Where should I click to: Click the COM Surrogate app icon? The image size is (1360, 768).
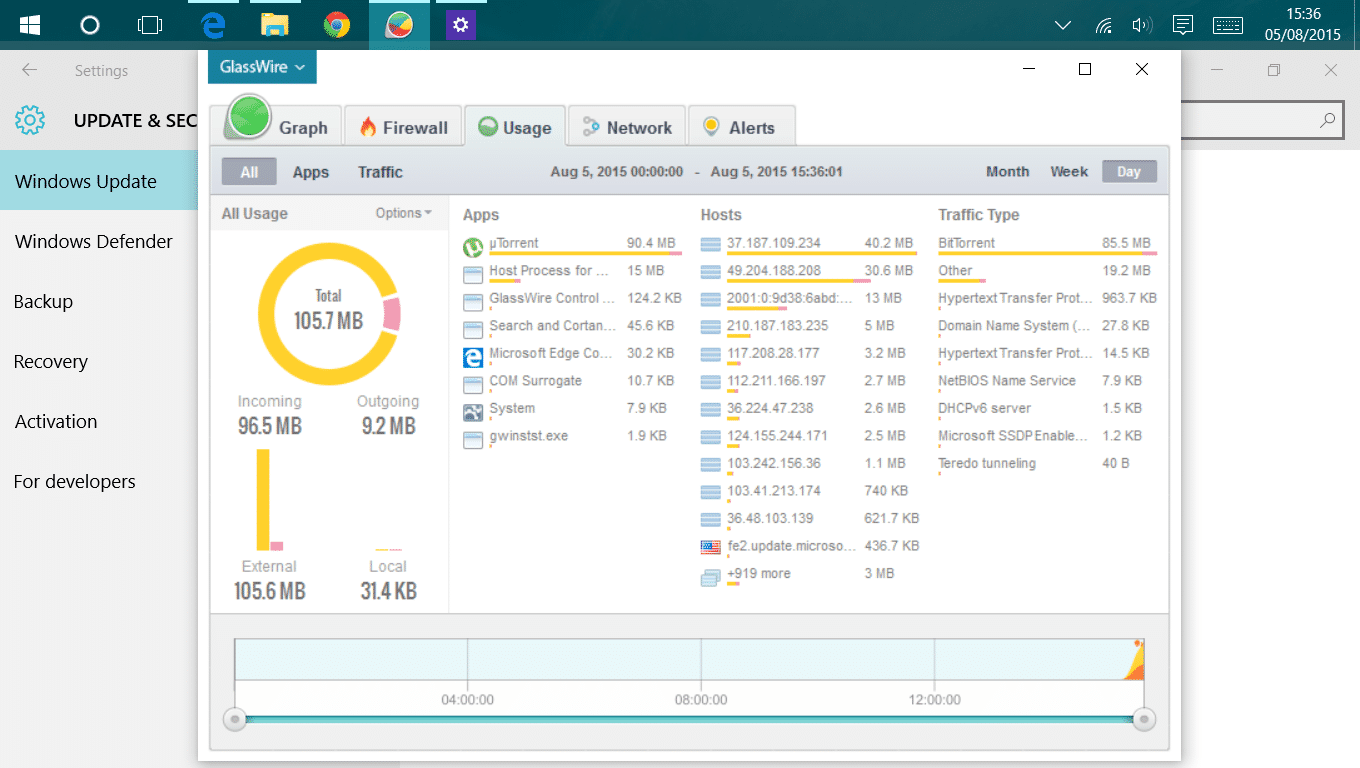473,385
